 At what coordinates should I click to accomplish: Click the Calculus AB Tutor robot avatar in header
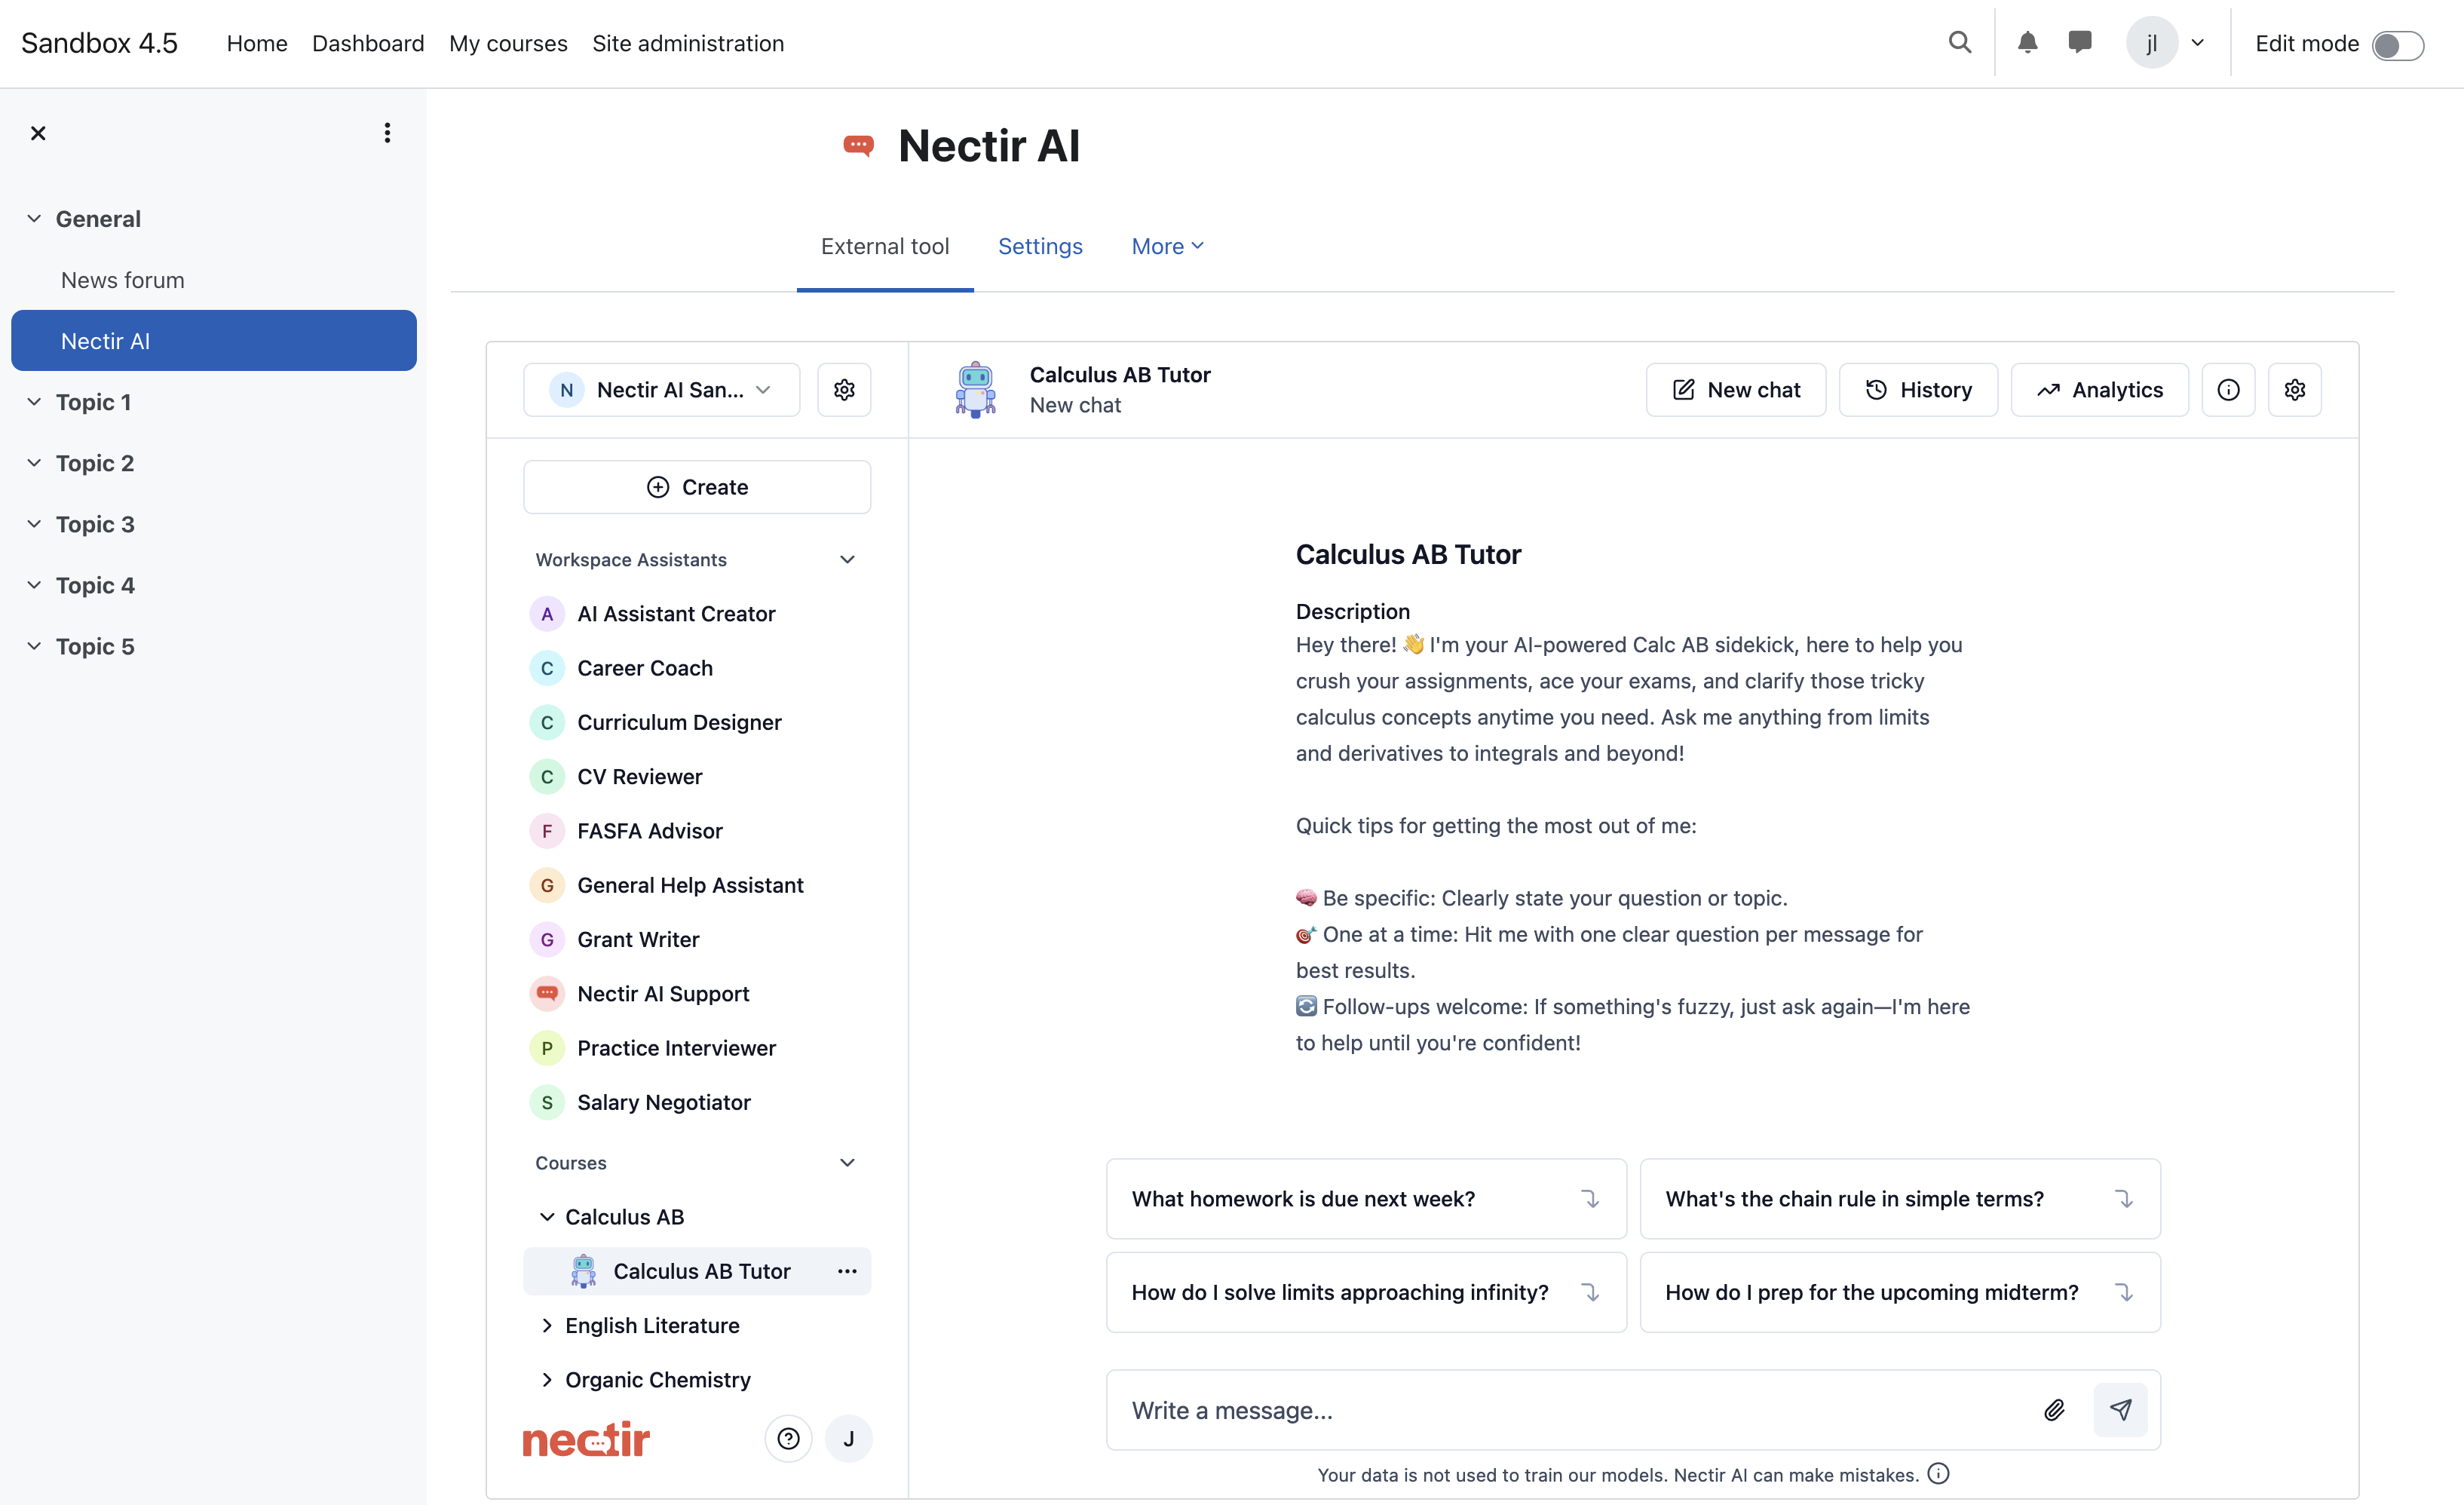pos(975,390)
